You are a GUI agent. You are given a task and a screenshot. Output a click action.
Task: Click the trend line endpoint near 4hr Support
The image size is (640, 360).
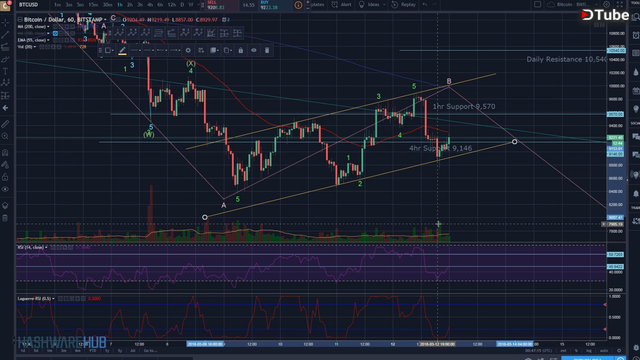(x=515, y=142)
